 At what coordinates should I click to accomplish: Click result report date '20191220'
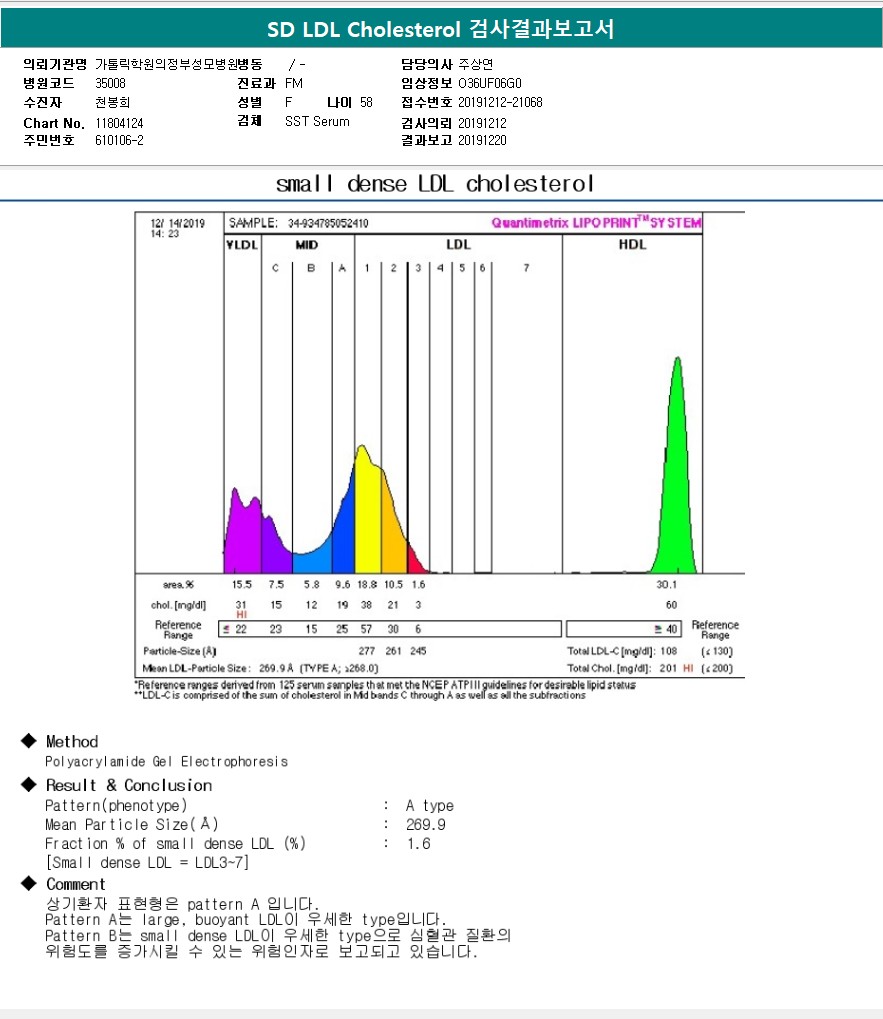coord(482,140)
